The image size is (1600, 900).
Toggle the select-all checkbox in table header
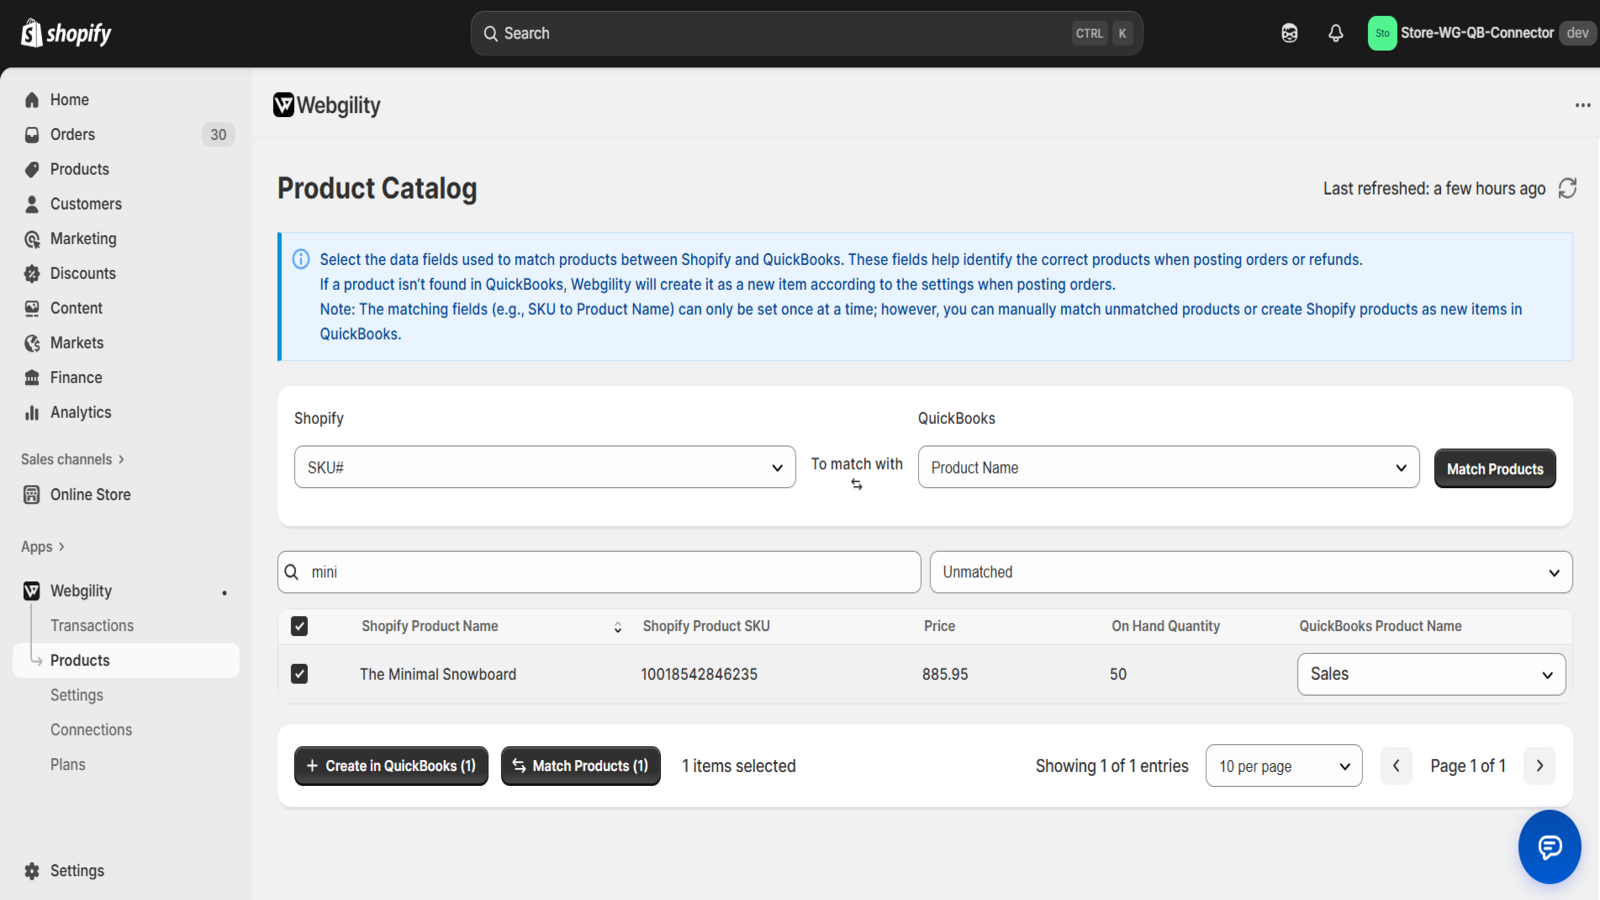pos(299,626)
